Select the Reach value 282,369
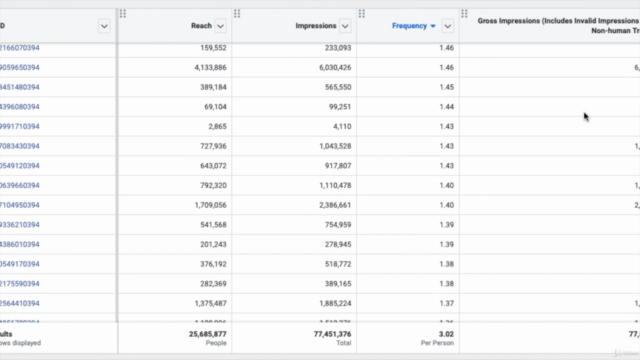This screenshot has width=640, height=360. tap(213, 284)
